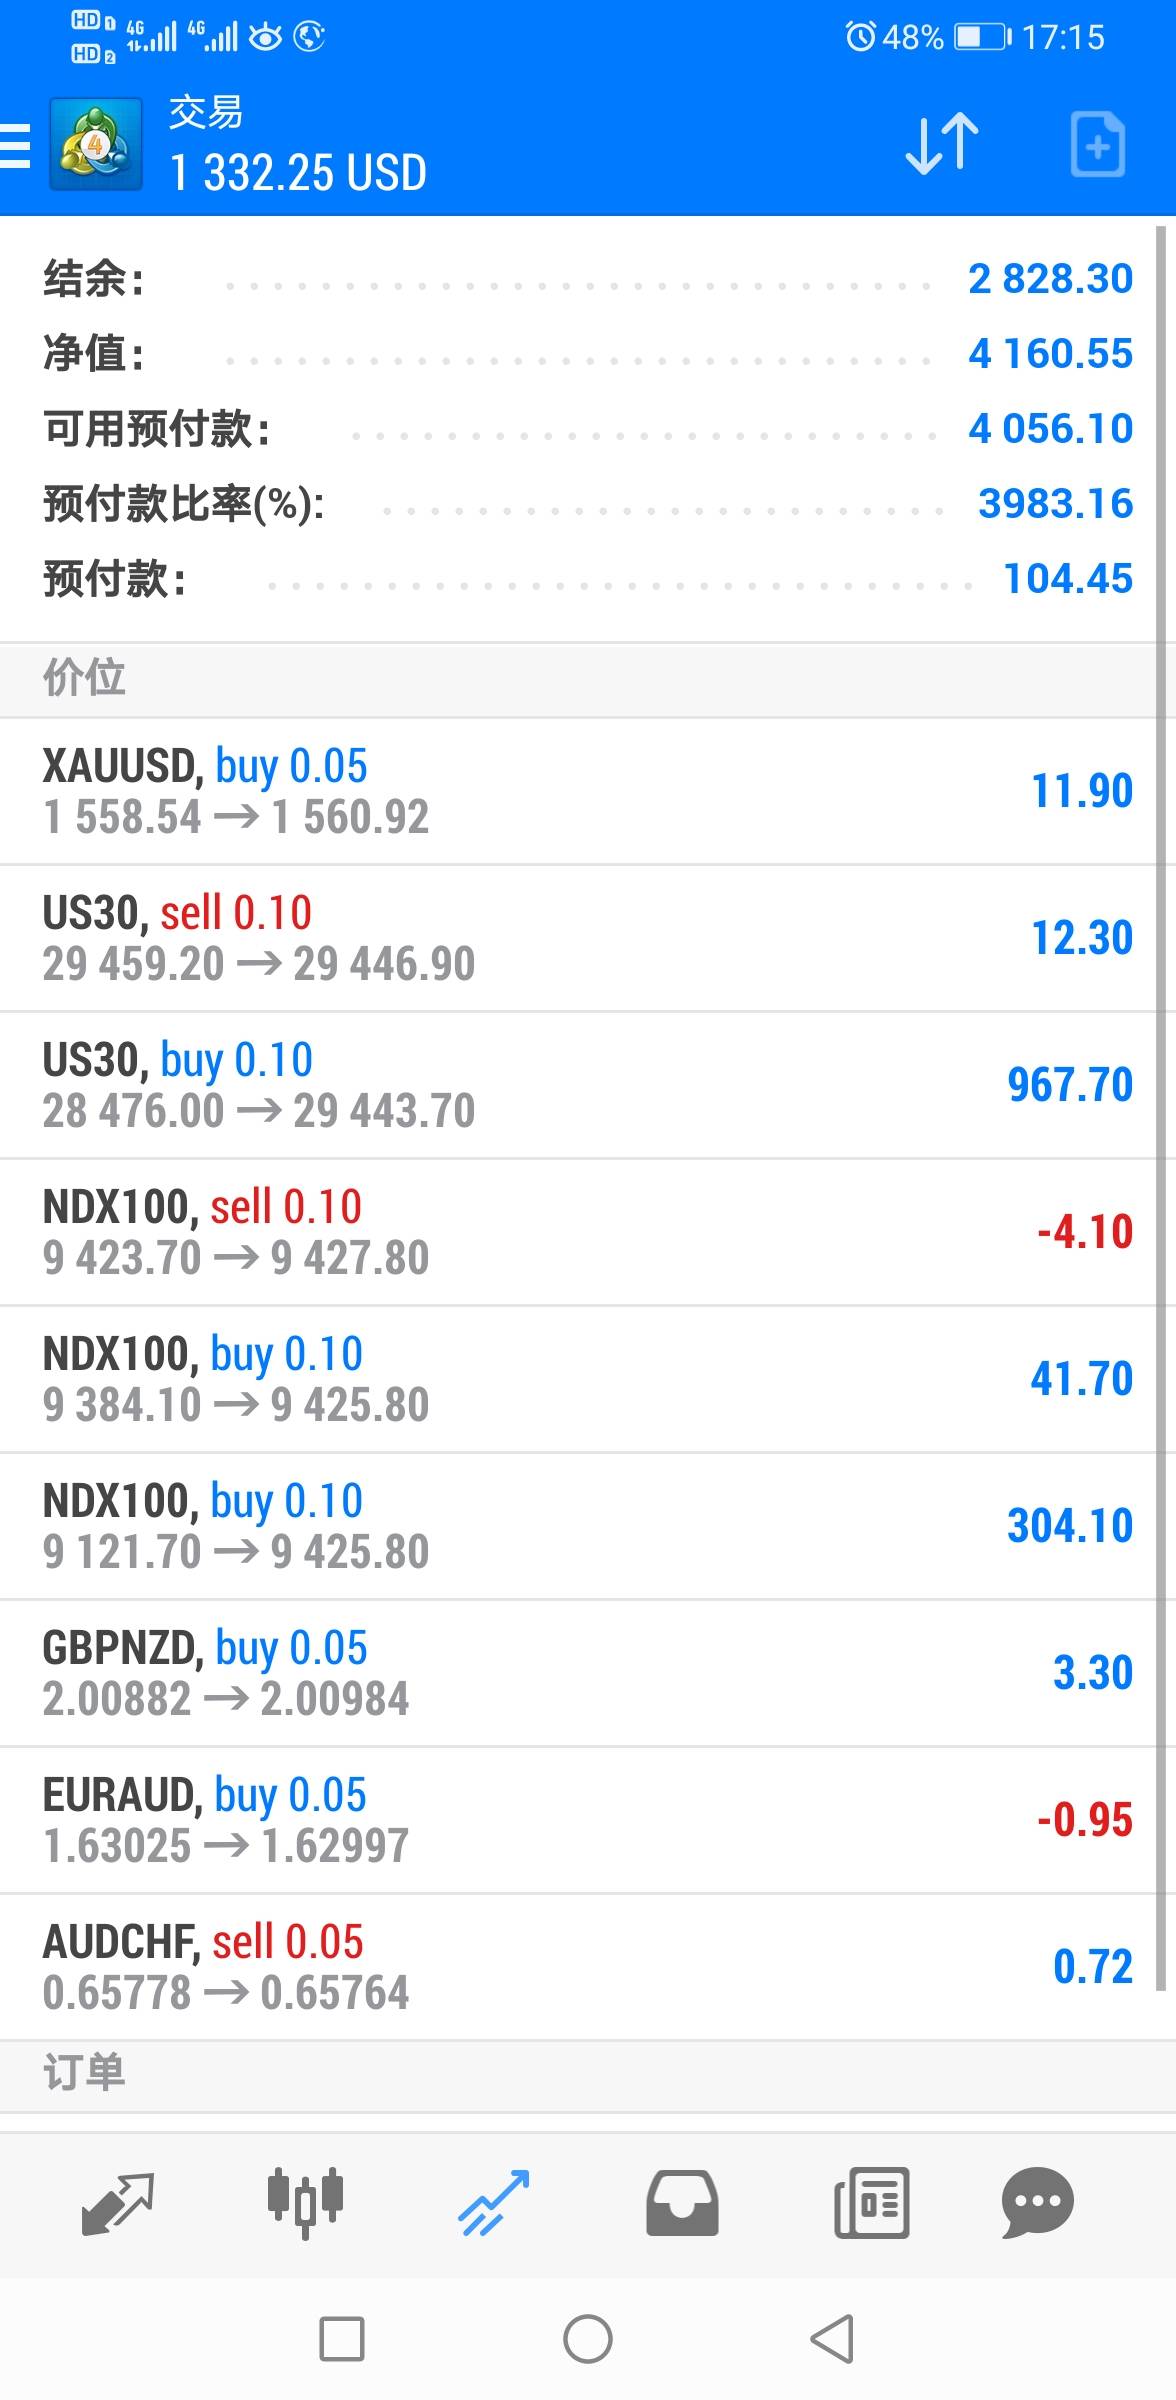Open the hamburger side menu
1176x2400 pixels.
click(16, 146)
